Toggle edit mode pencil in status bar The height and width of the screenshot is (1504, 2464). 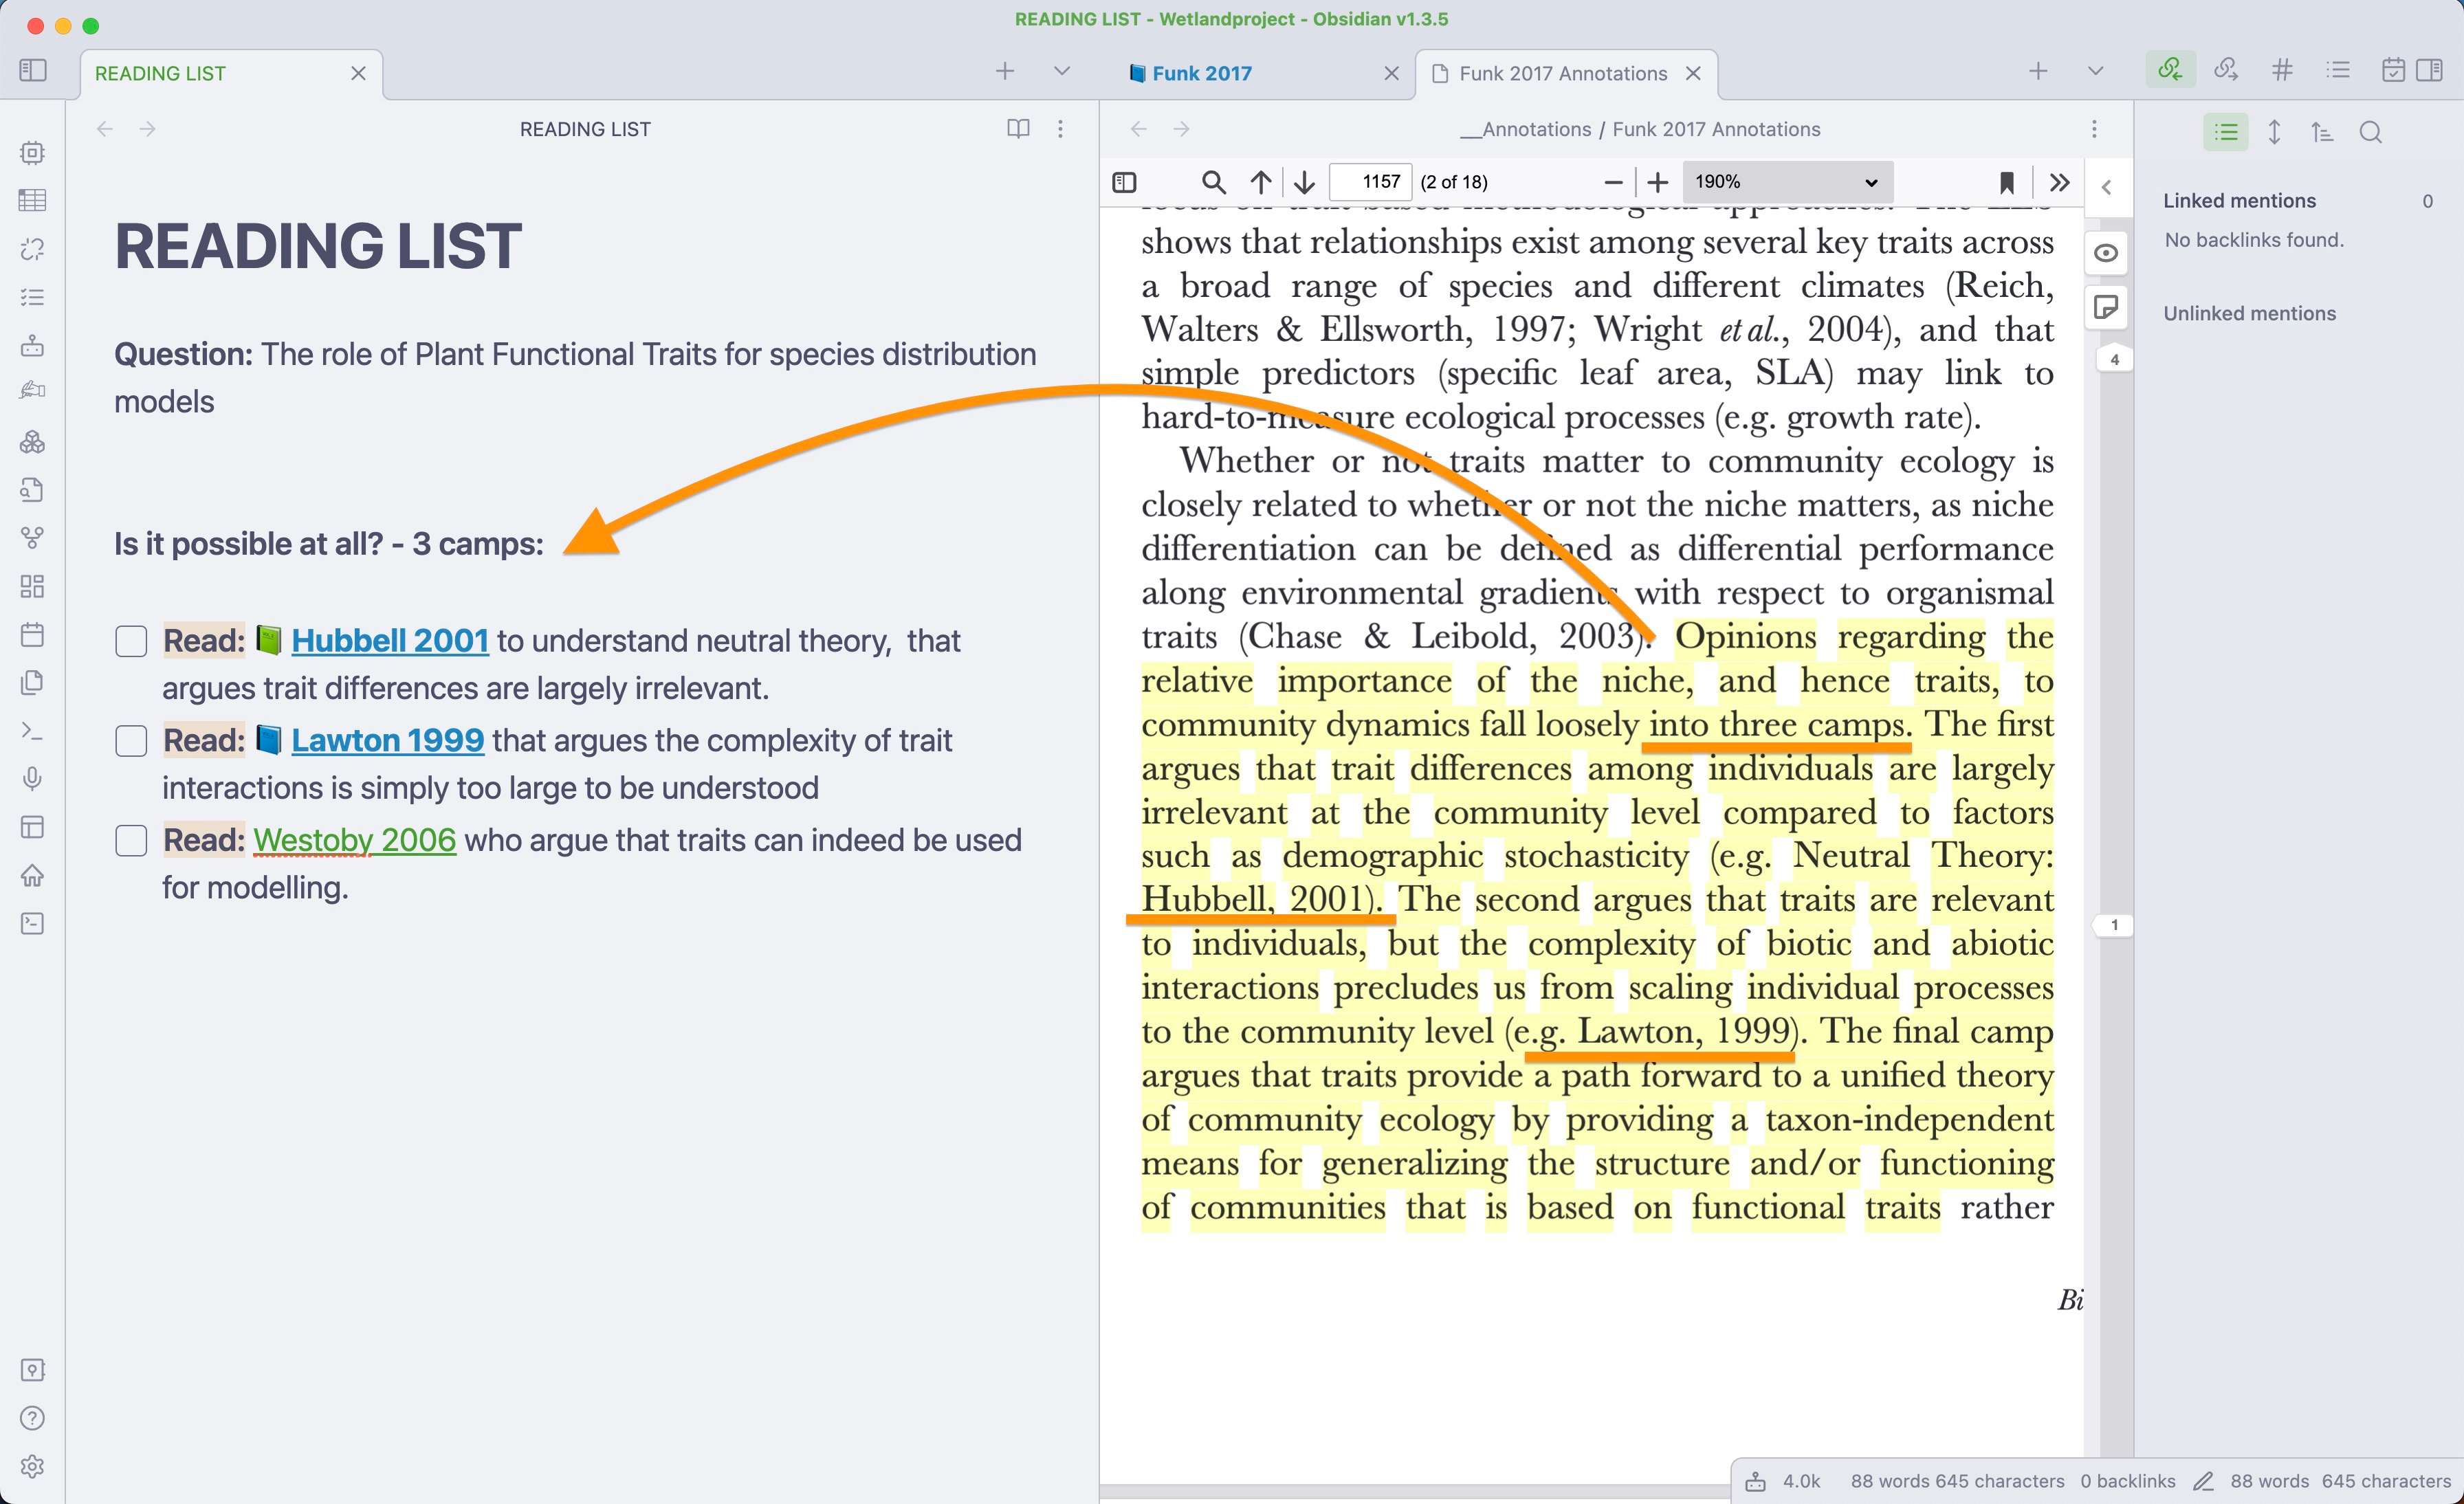coord(2203,1481)
